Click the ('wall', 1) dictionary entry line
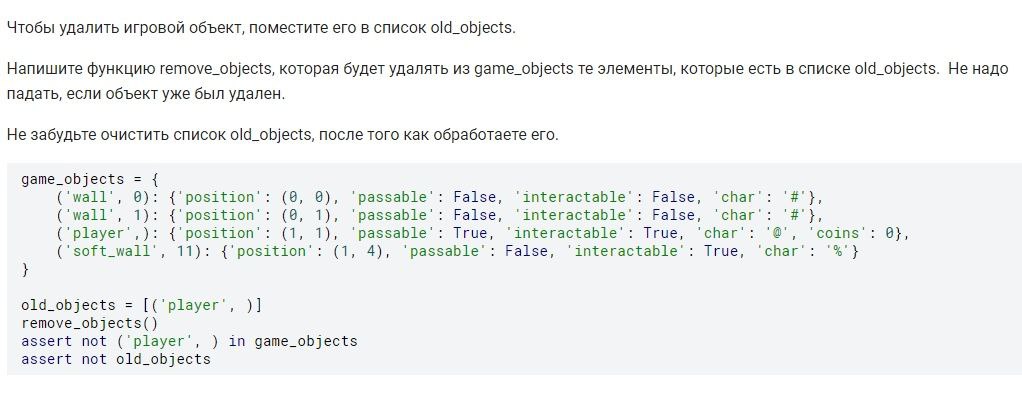This screenshot has width=1022, height=395. point(440,215)
